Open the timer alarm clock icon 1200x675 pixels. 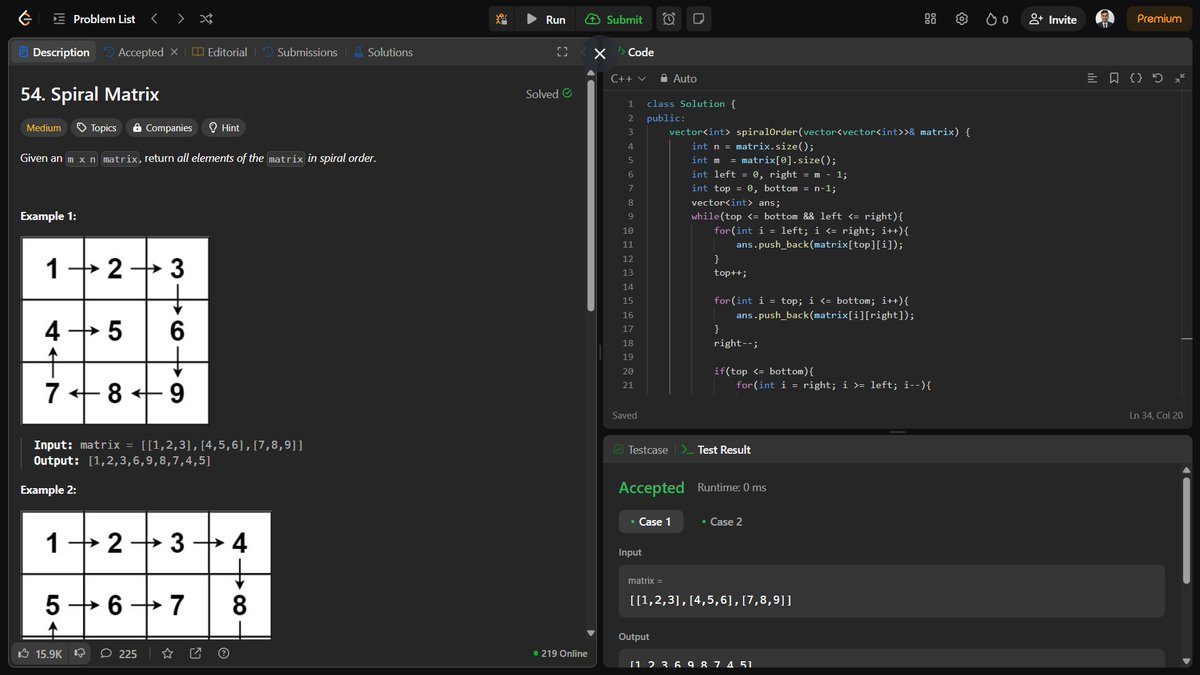(669, 19)
